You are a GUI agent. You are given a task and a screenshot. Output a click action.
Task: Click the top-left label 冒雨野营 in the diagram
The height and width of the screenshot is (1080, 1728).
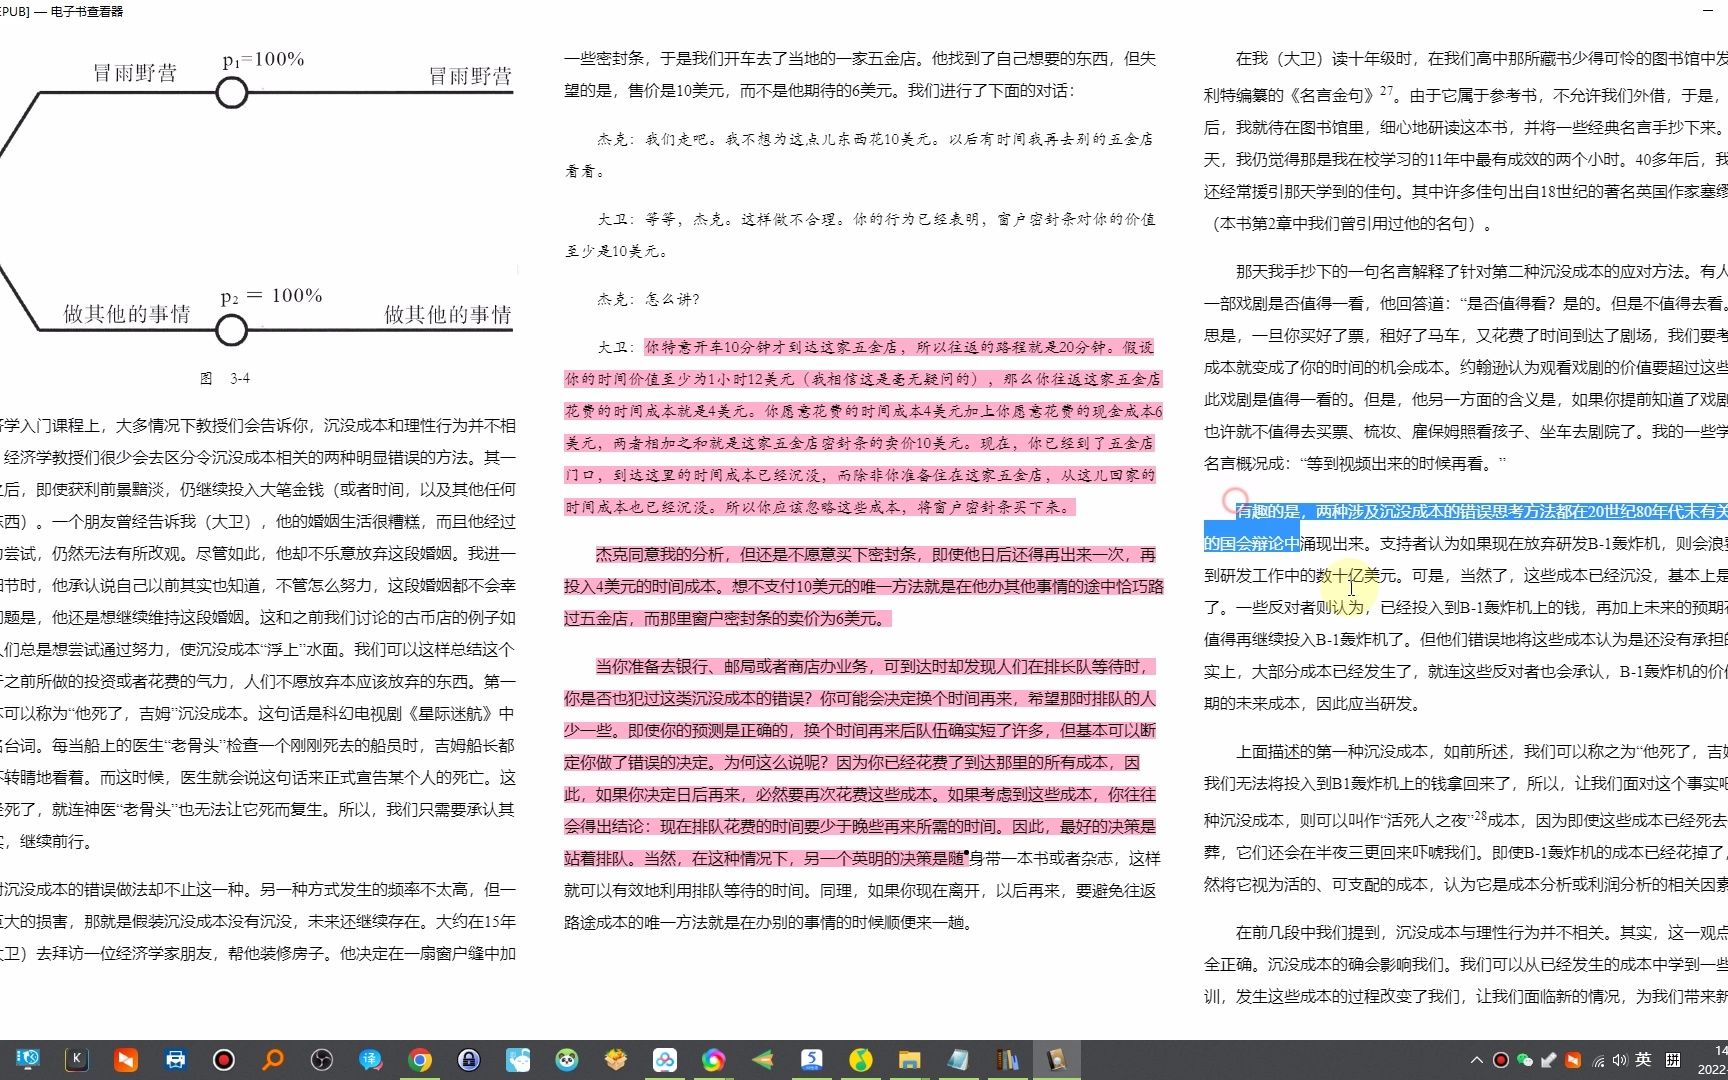coord(135,73)
